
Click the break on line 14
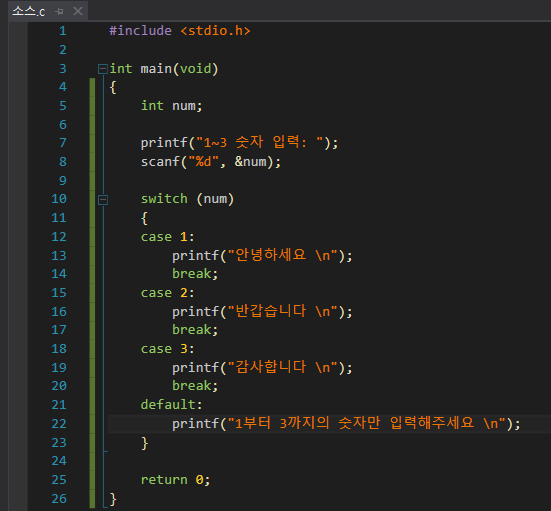coord(195,274)
